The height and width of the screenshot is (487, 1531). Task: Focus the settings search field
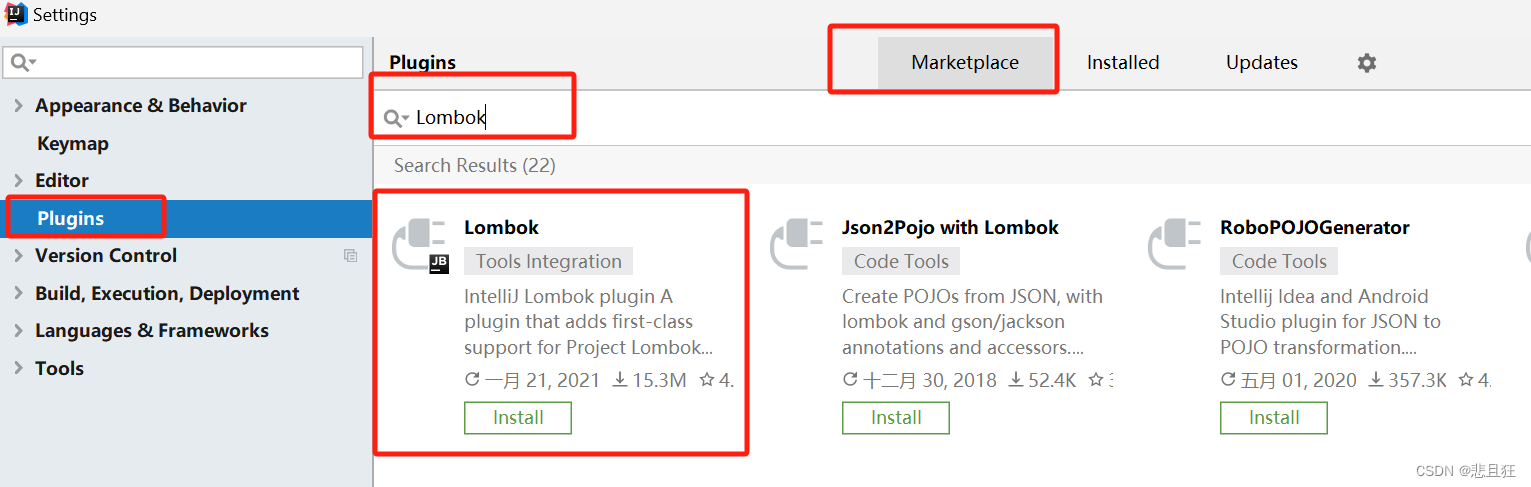(x=184, y=63)
